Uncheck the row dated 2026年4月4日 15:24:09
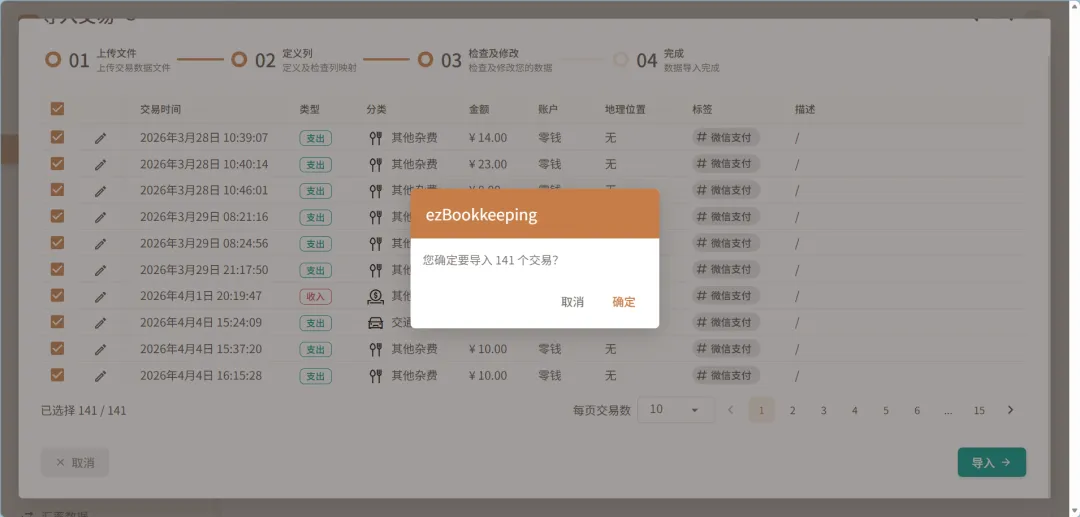This screenshot has width=1080, height=517. pos(57,322)
